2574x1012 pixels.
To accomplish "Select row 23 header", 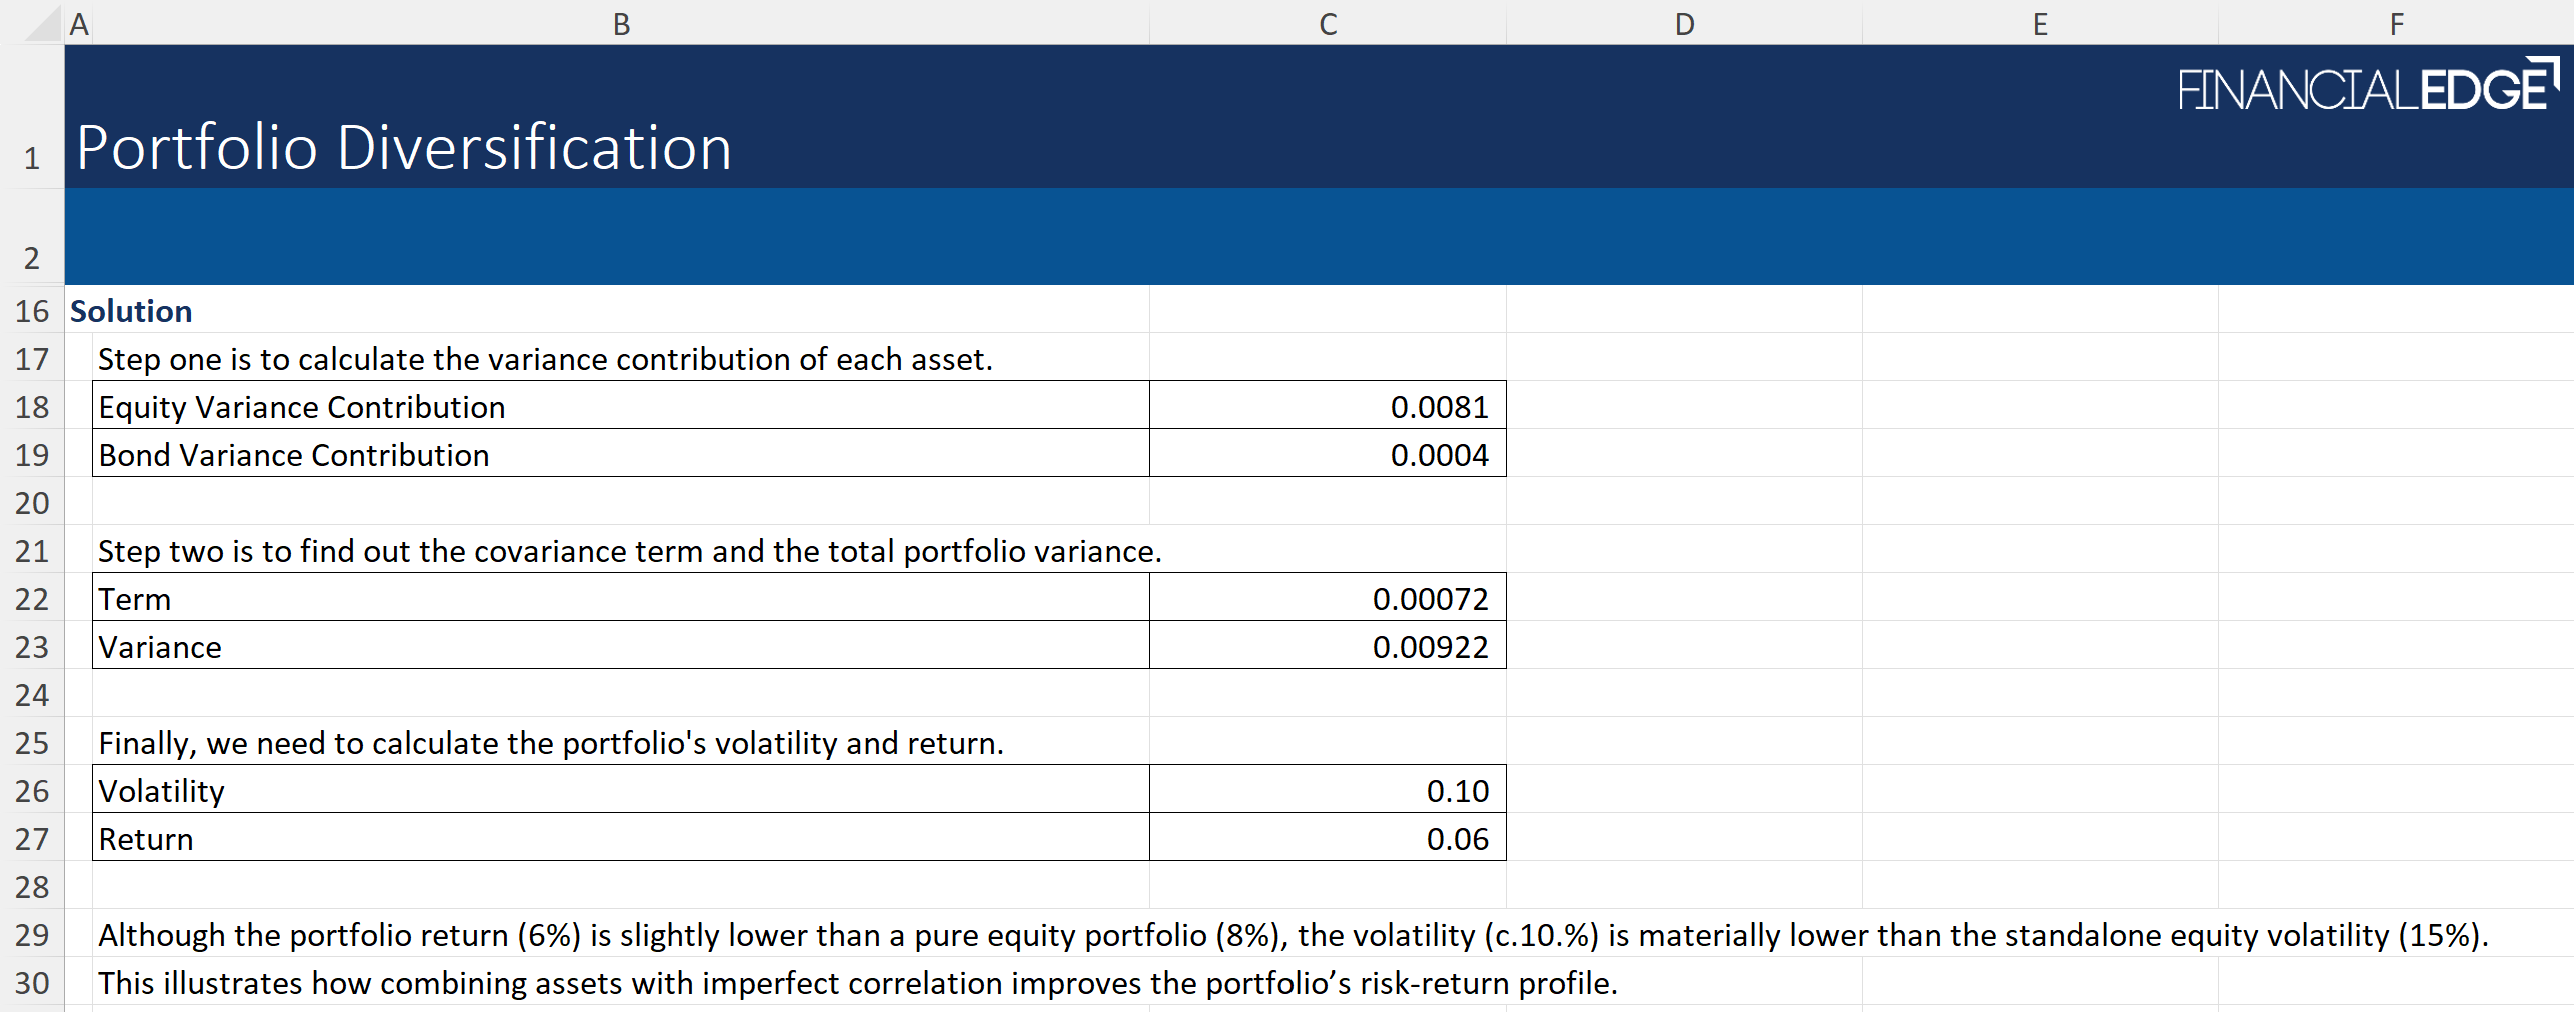I will (x=32, y=647).
